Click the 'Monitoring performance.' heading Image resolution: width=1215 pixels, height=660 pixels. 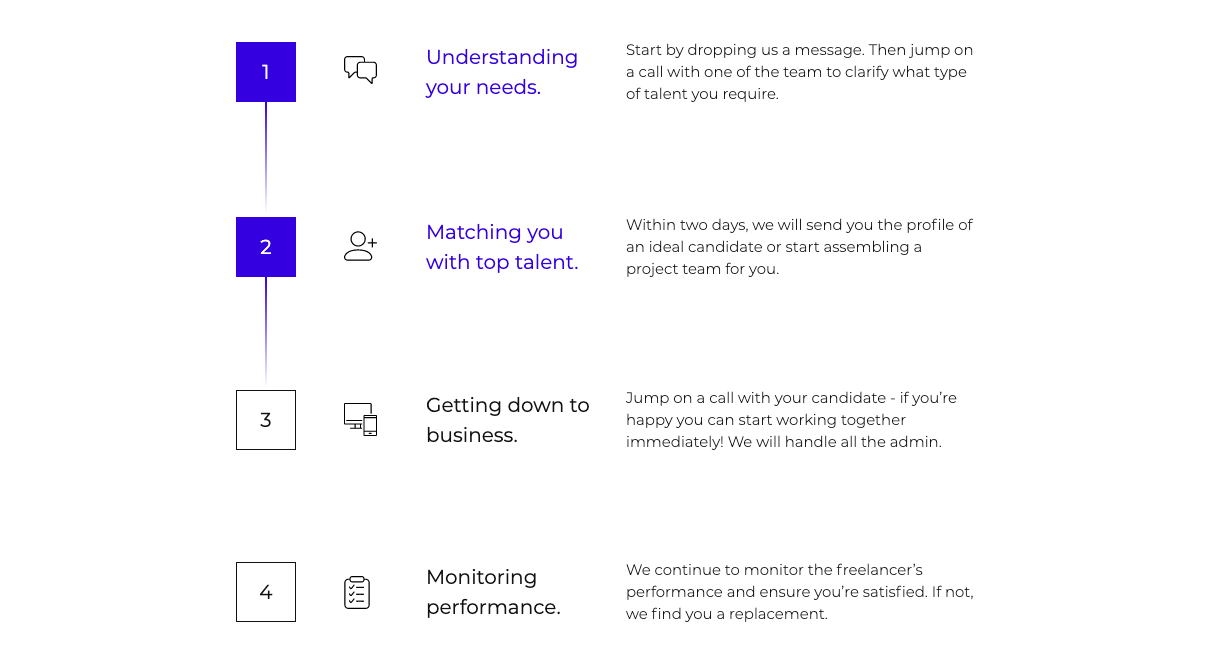493,592
